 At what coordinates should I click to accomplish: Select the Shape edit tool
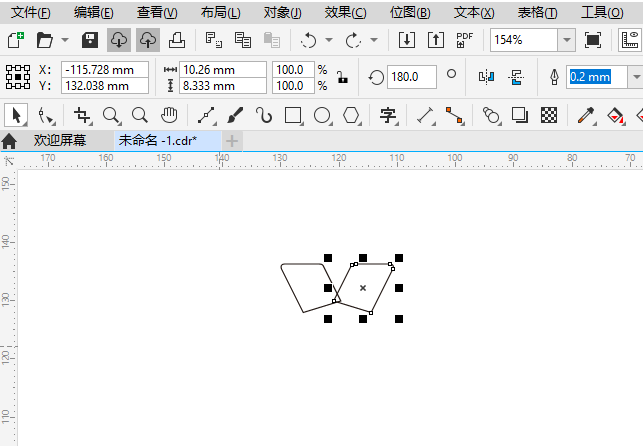pos(46,116)
